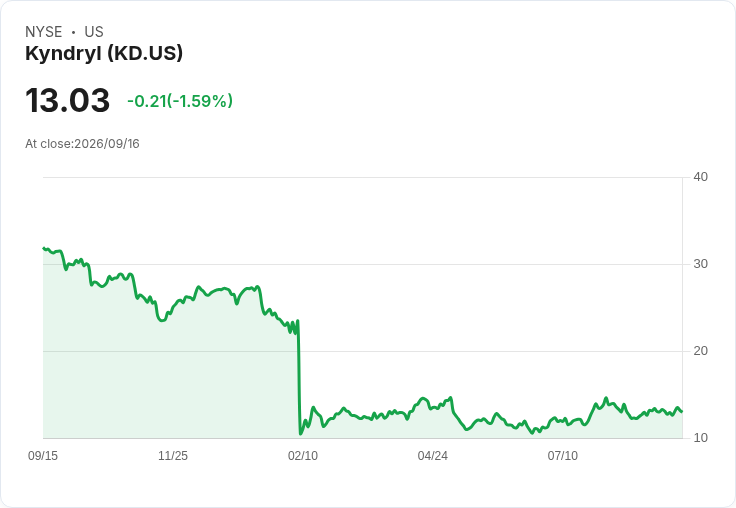Click the dot separator between NYSE and US
The image size is (736, 508).
tap(73, 32)
